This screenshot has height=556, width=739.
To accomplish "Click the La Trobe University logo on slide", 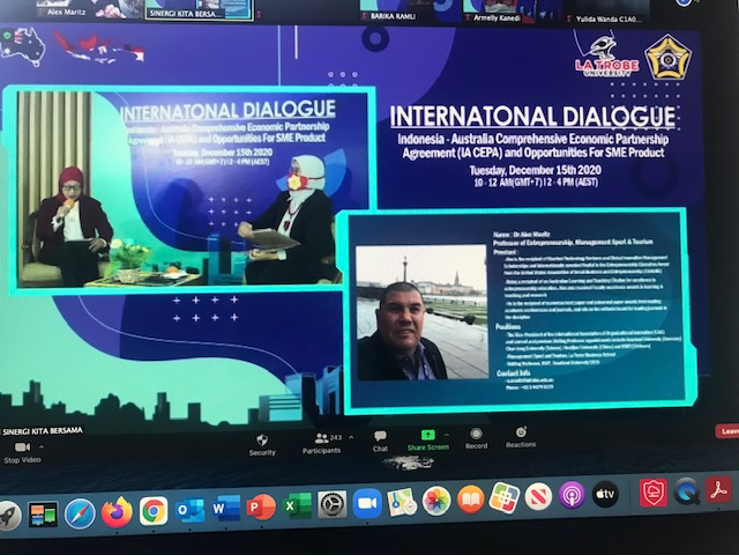I will (x=606, y=57).
